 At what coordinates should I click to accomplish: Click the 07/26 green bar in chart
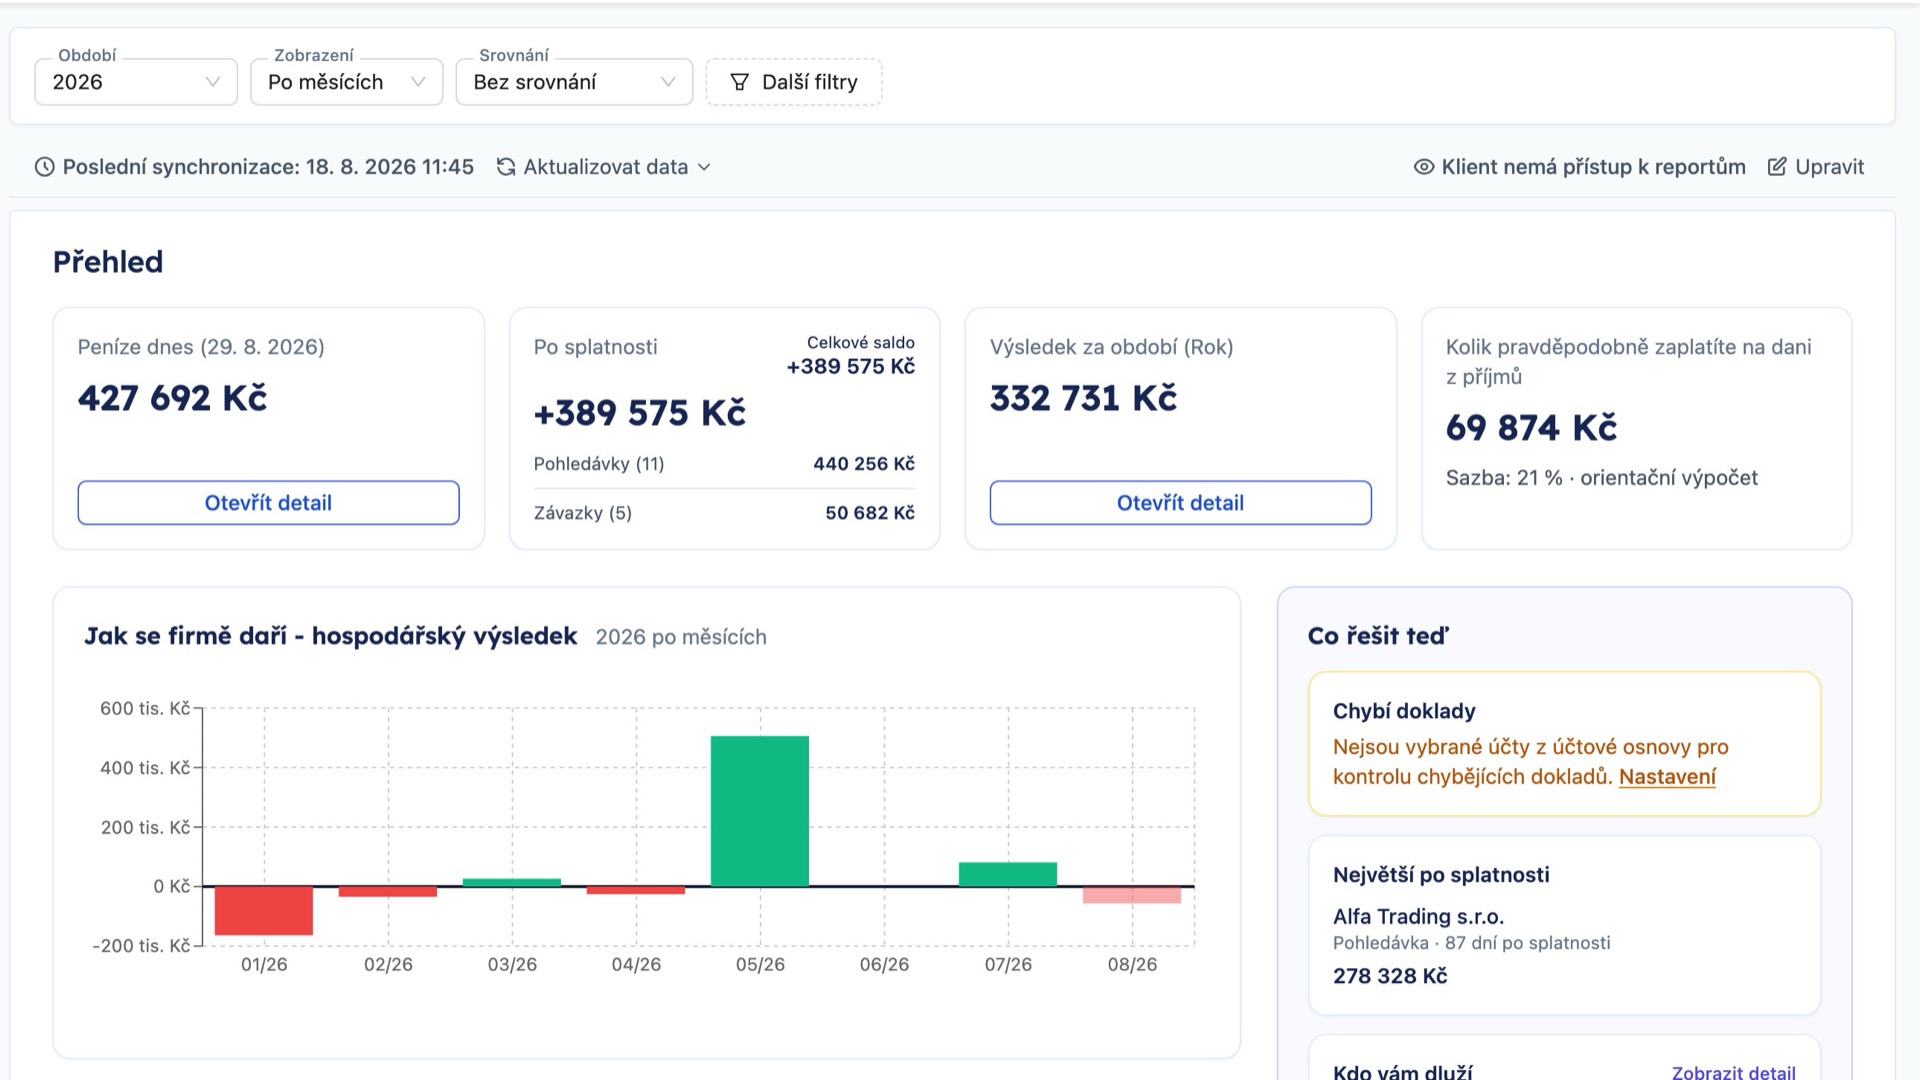[x=1008, y=874]
